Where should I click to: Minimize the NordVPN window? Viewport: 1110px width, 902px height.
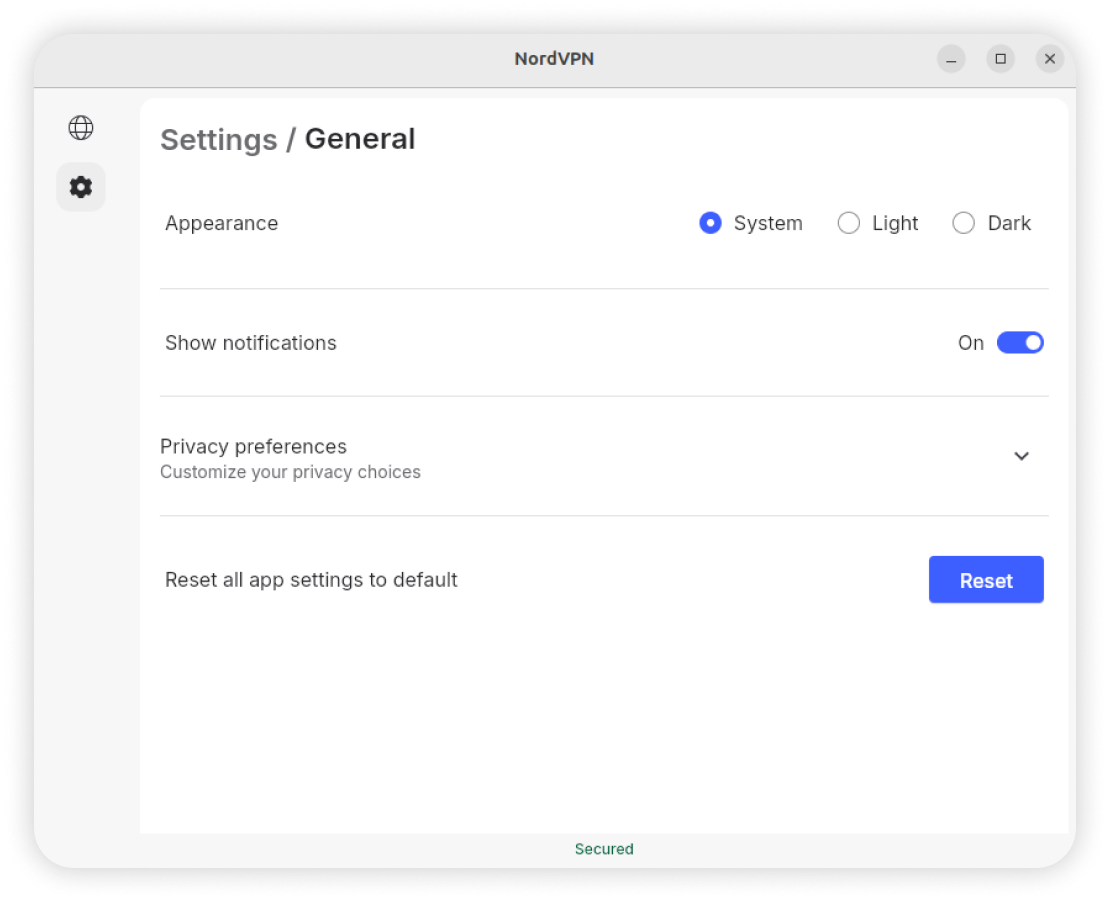951,59
